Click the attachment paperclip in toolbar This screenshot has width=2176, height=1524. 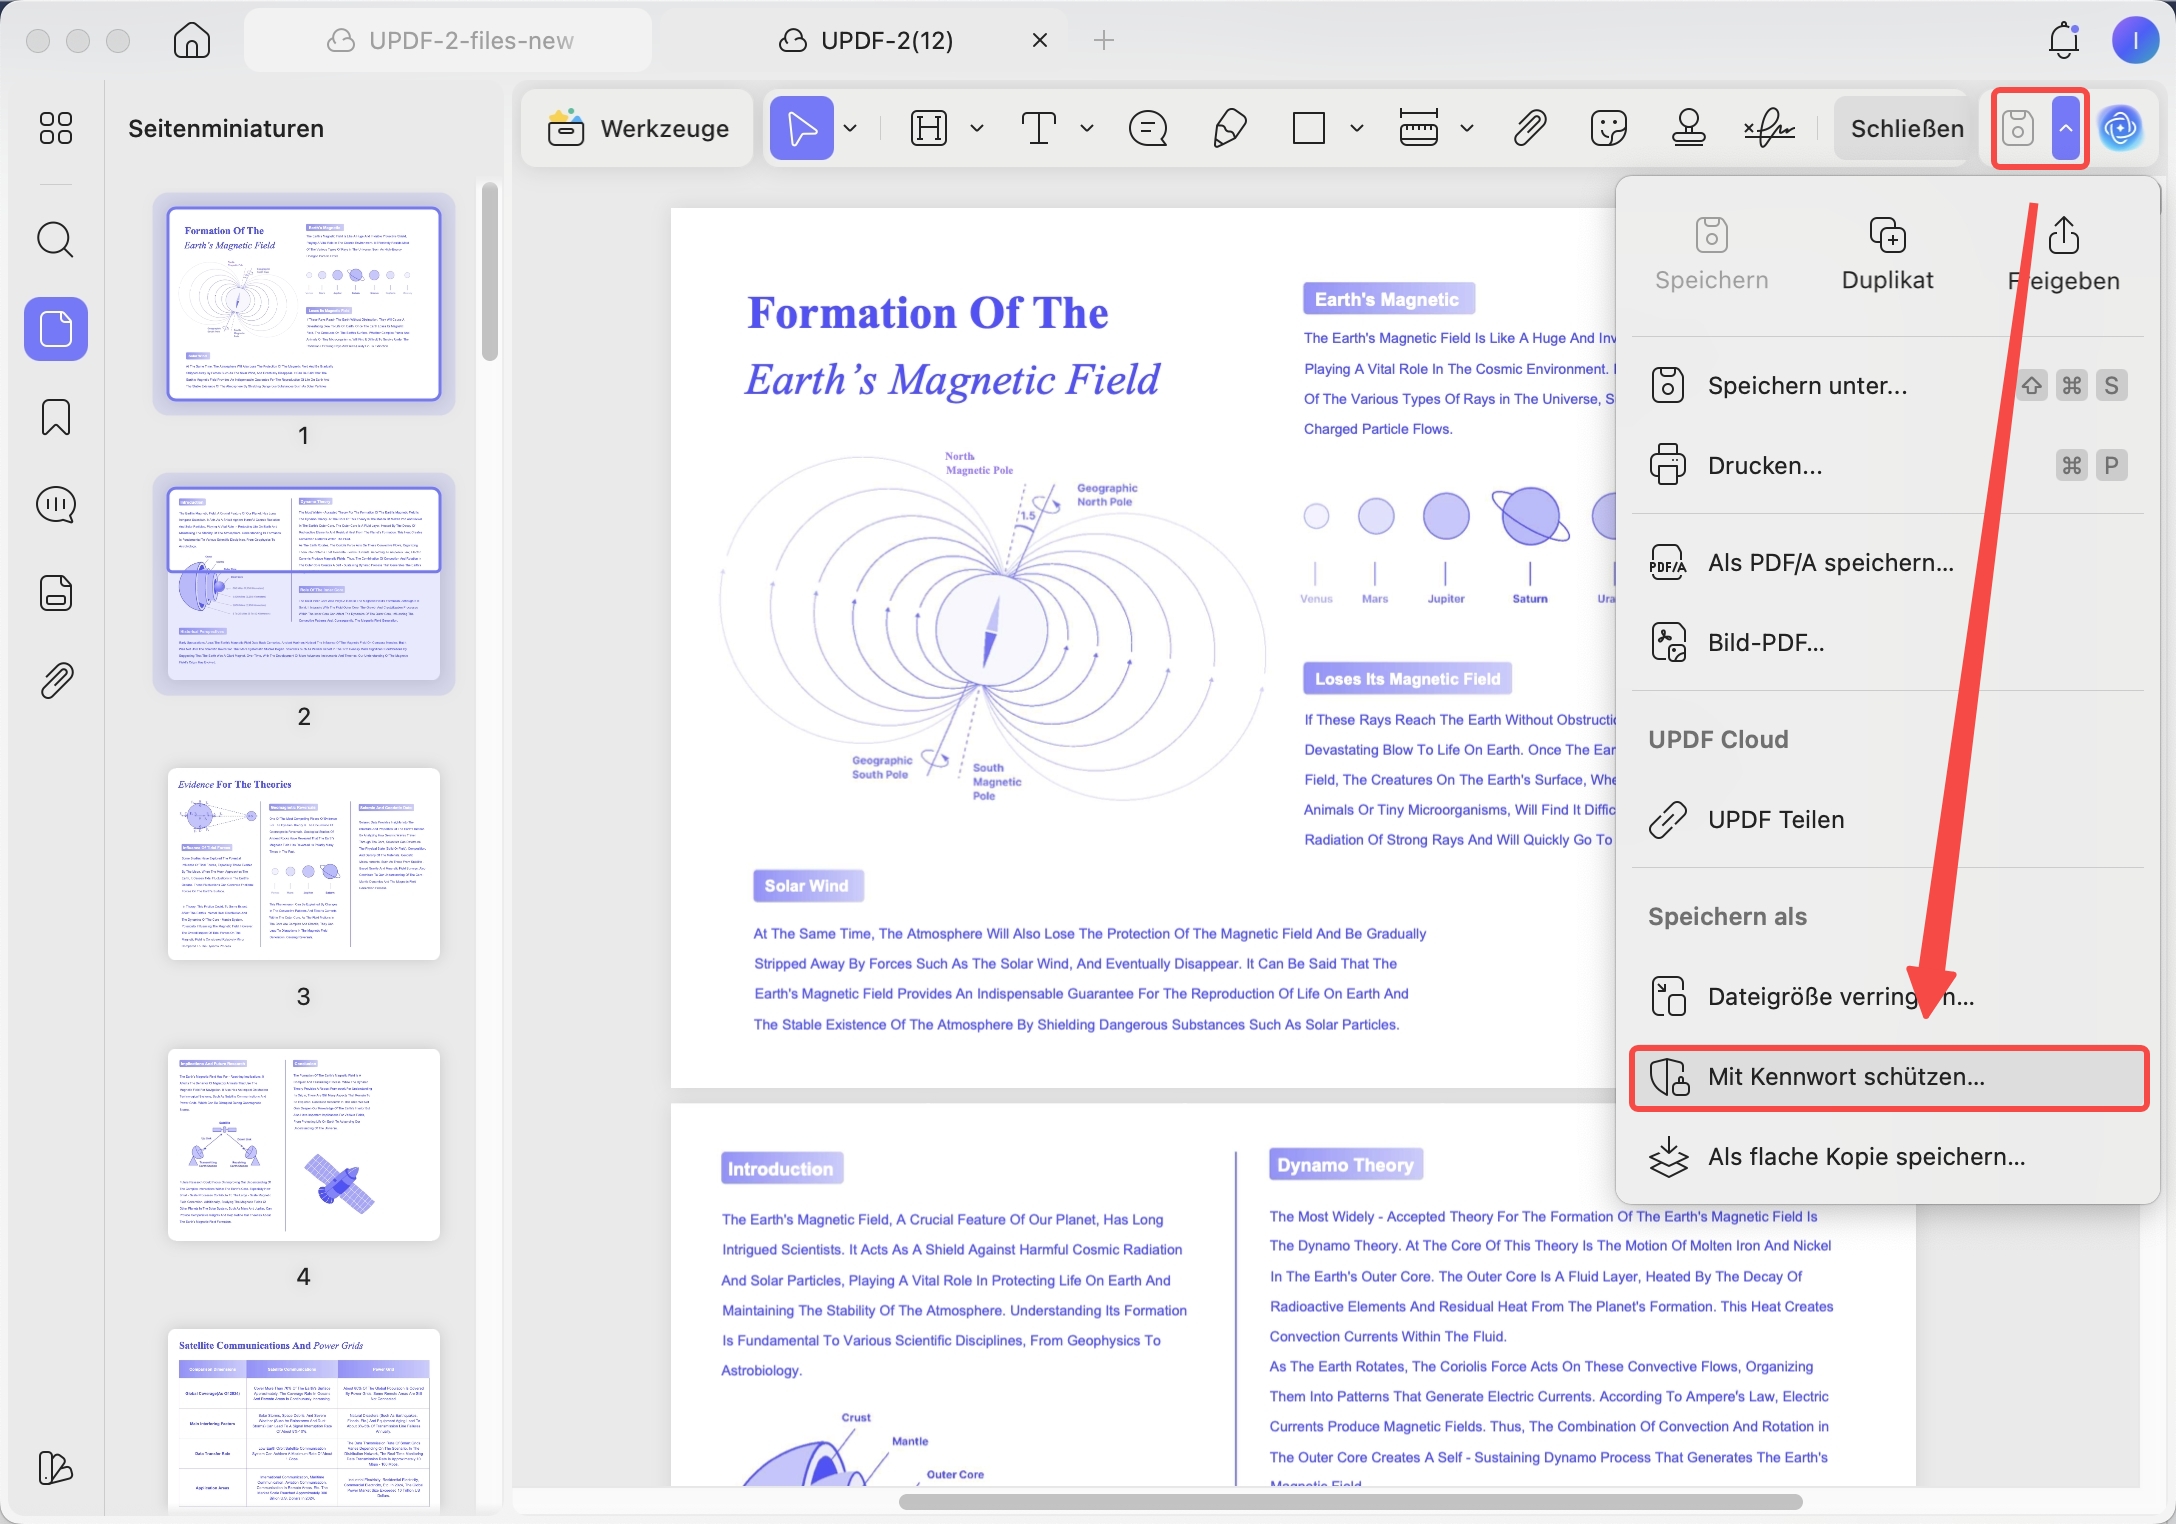(x=1529, y=128)
